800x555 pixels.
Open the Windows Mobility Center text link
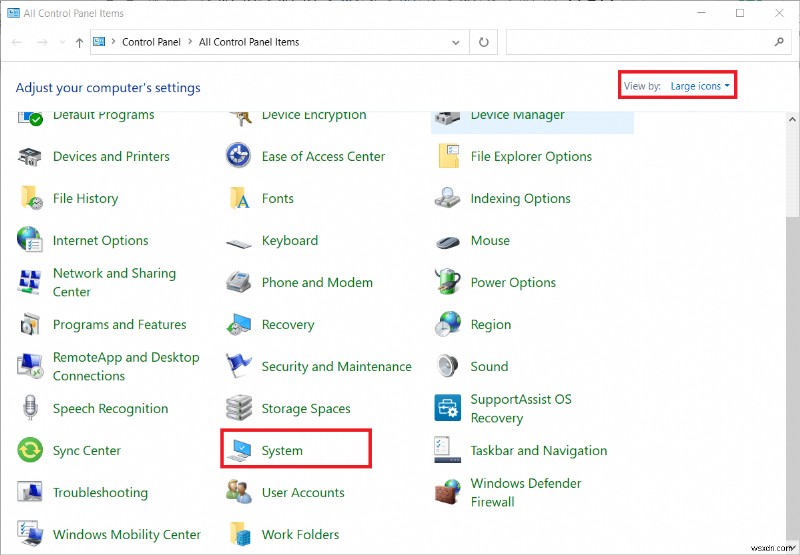coord(127,535)
